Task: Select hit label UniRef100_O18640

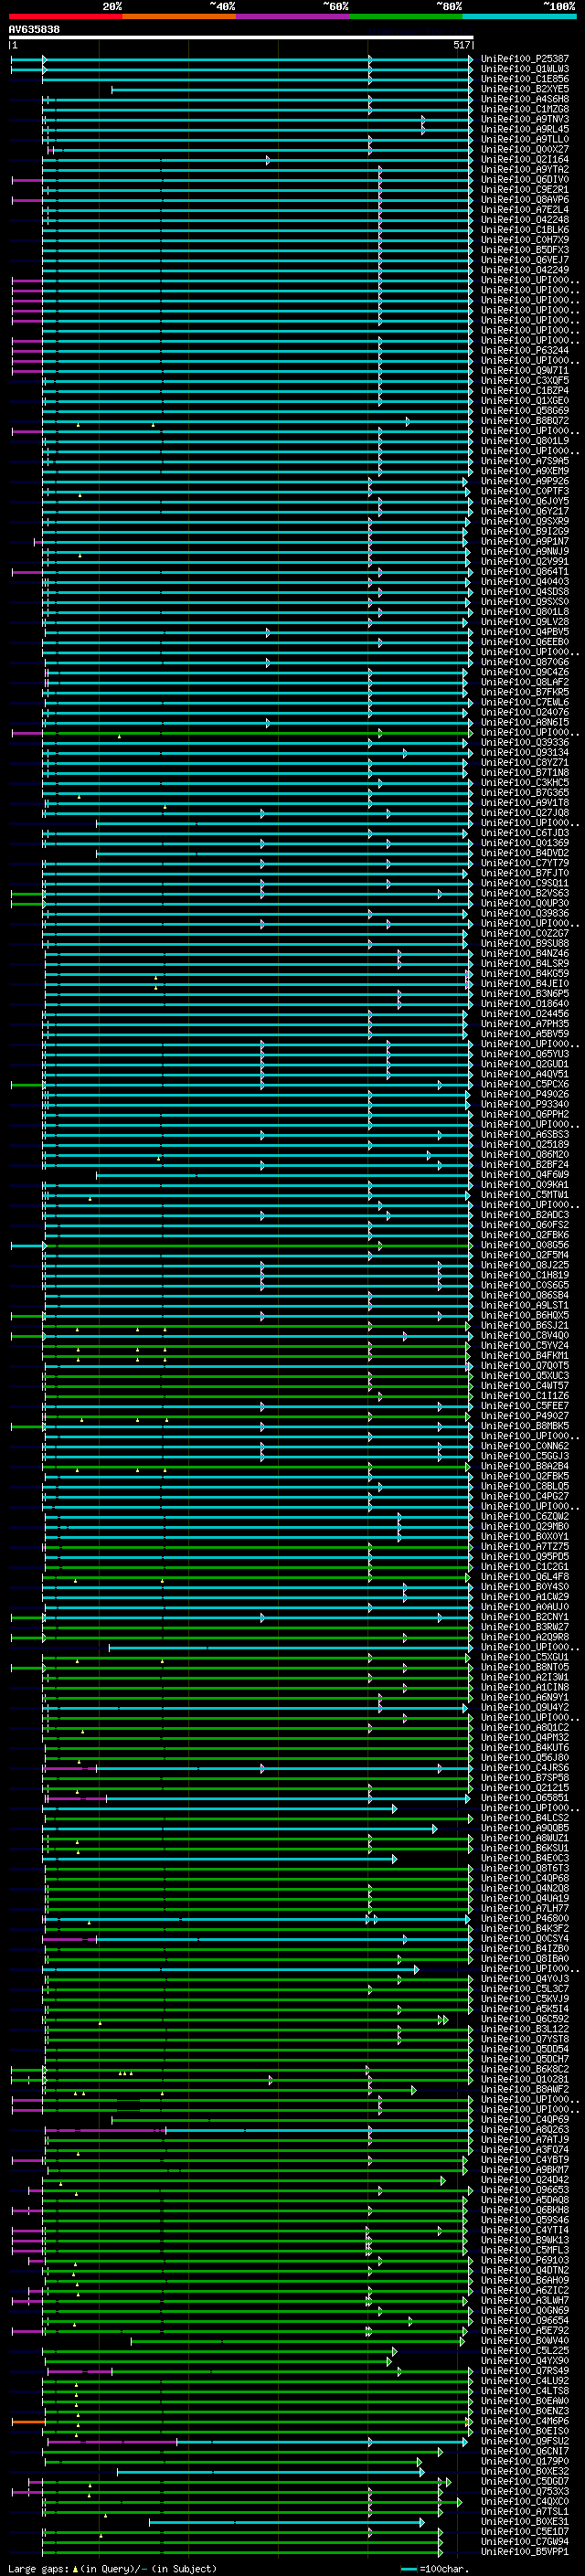Action: coord(525,1004)
